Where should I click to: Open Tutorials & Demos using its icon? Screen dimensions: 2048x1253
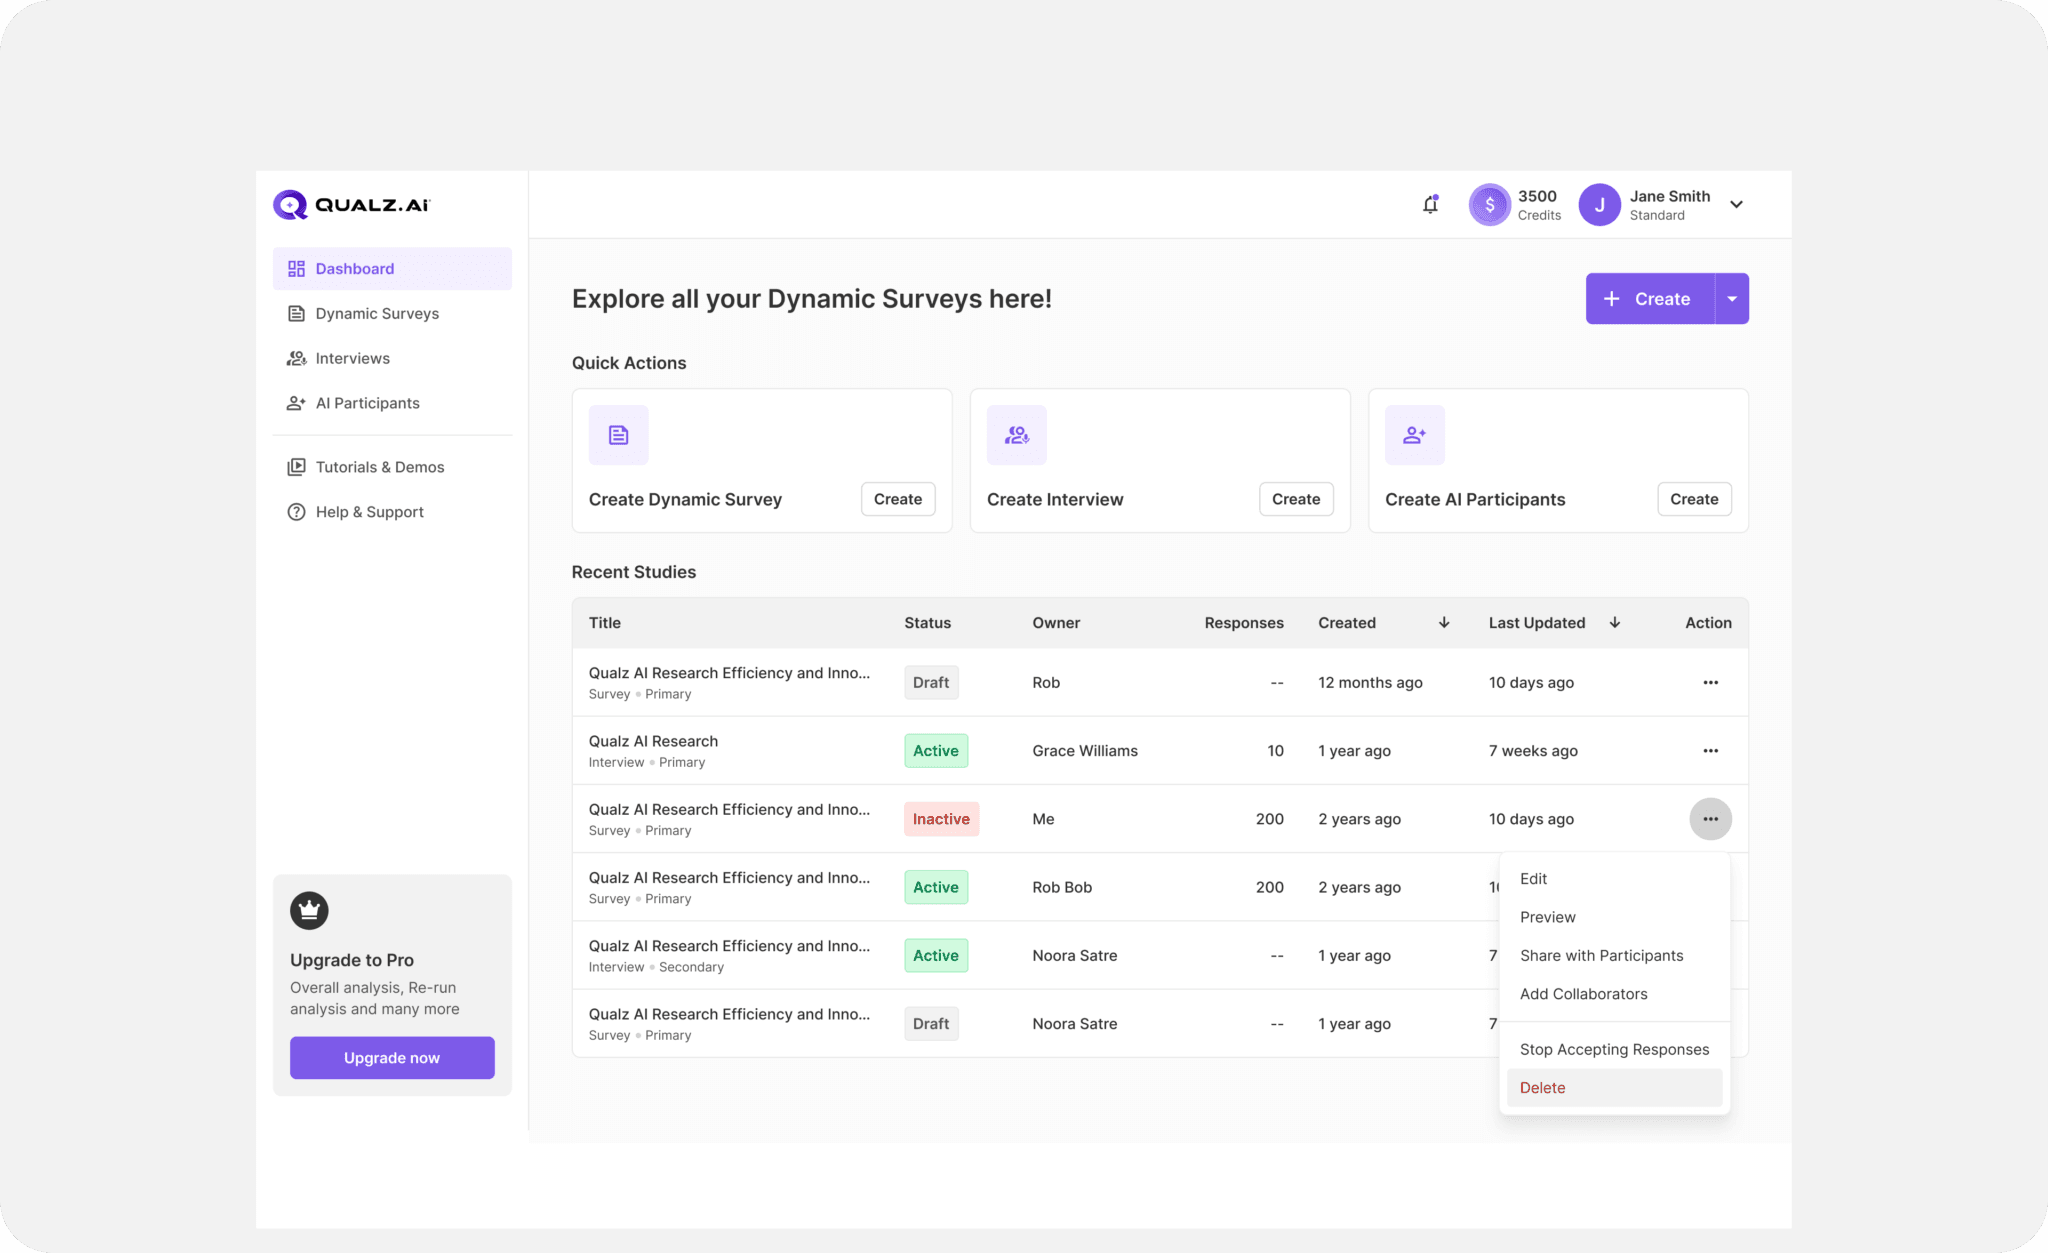pos(295,466)
